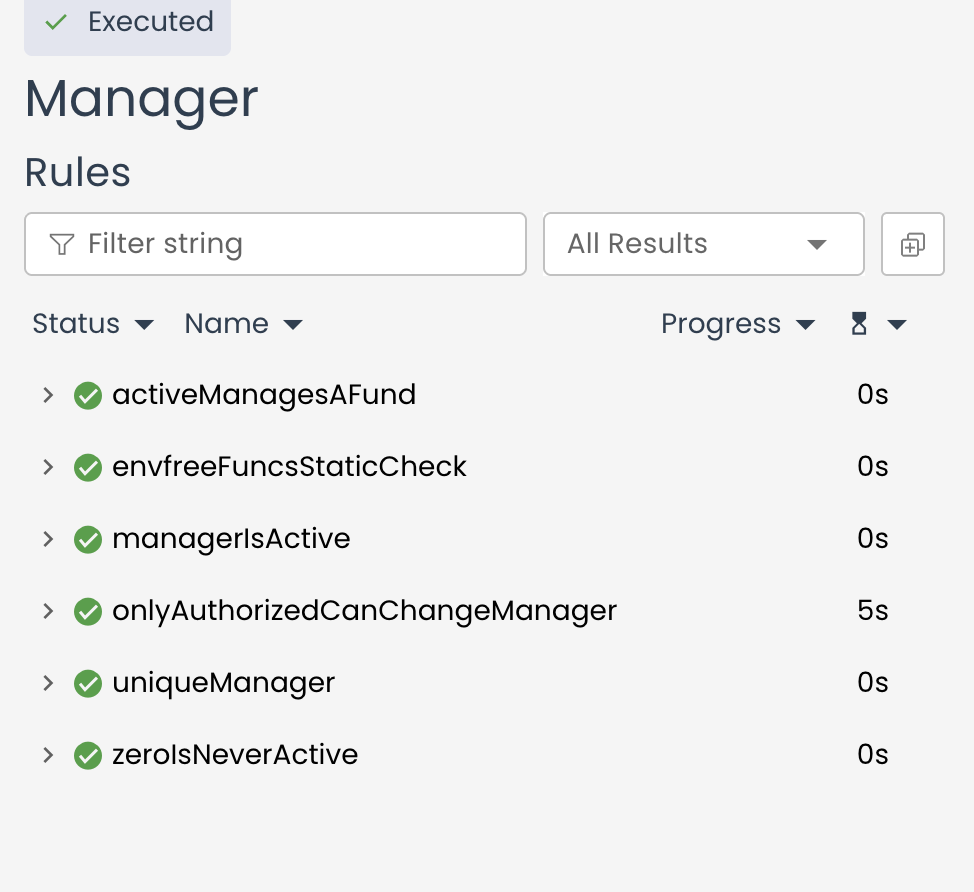Expand the onlyAuthorizedCanChangeManager rule row

[47, 611]
